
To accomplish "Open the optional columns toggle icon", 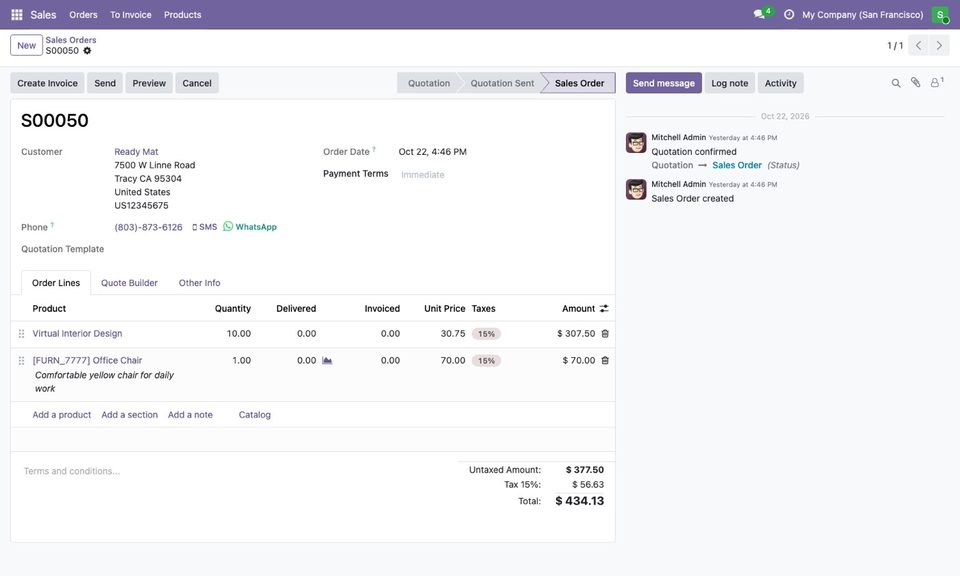I will [x=604, y=309].
